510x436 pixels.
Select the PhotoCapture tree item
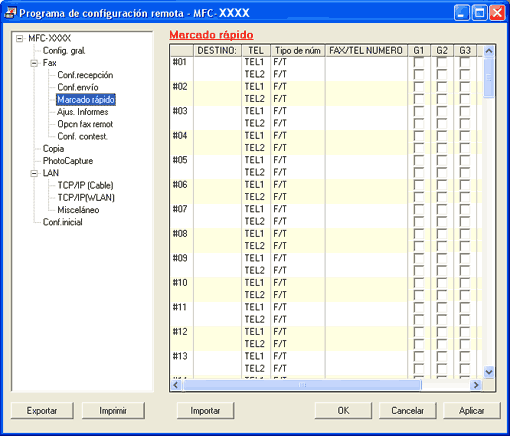pos(68,161)
